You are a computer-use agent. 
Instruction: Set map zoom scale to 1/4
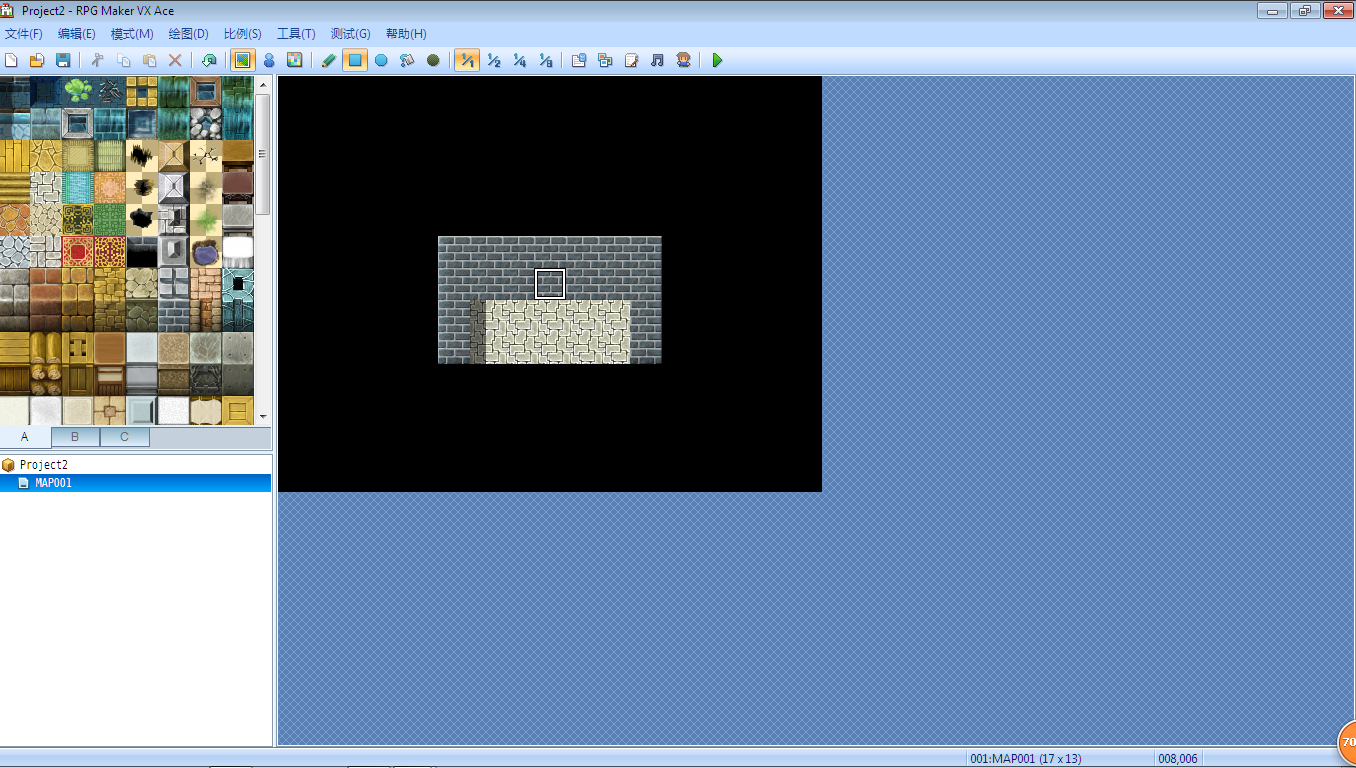coord(520,60)
